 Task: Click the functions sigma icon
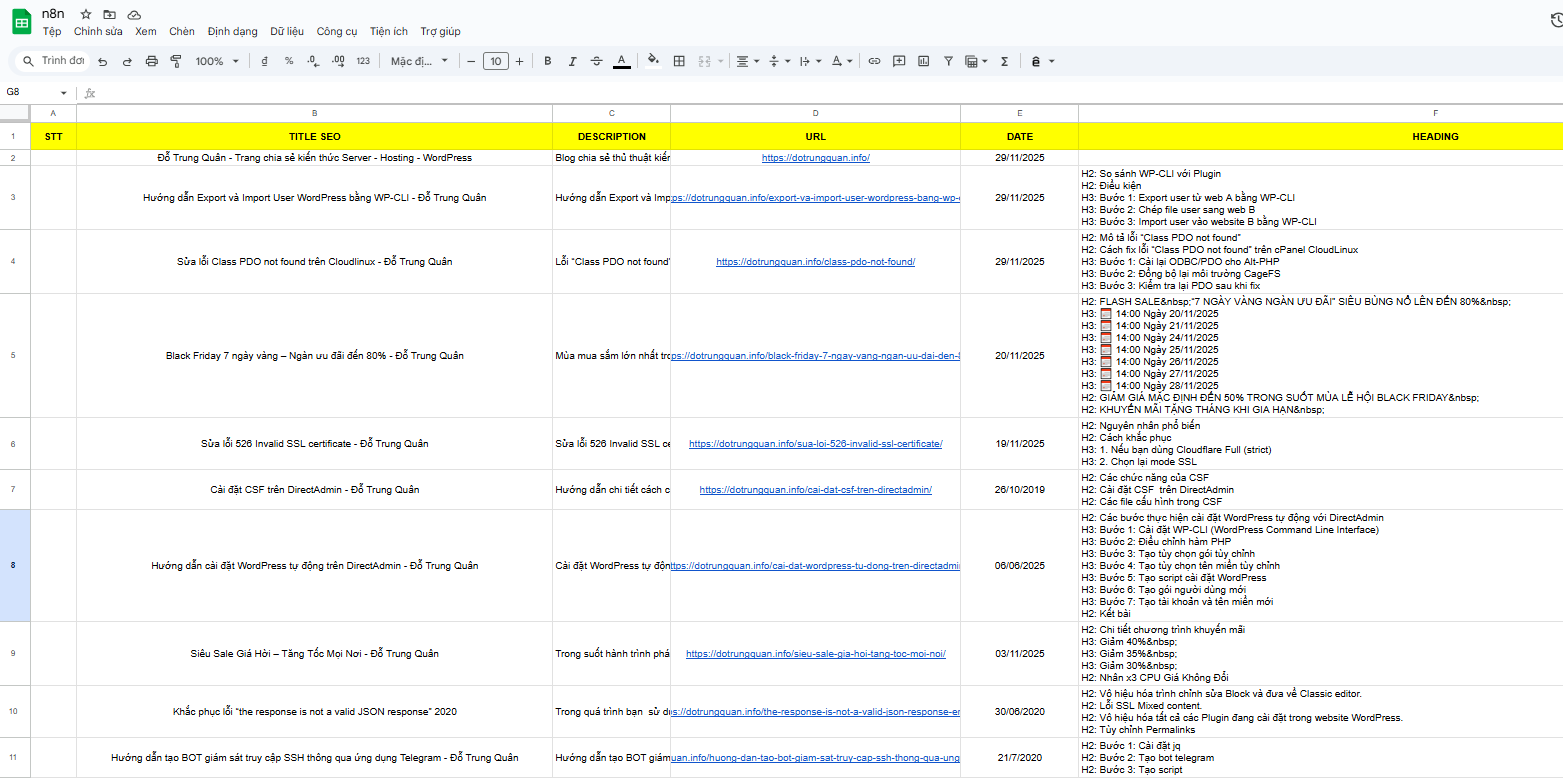coord(1003,61)
